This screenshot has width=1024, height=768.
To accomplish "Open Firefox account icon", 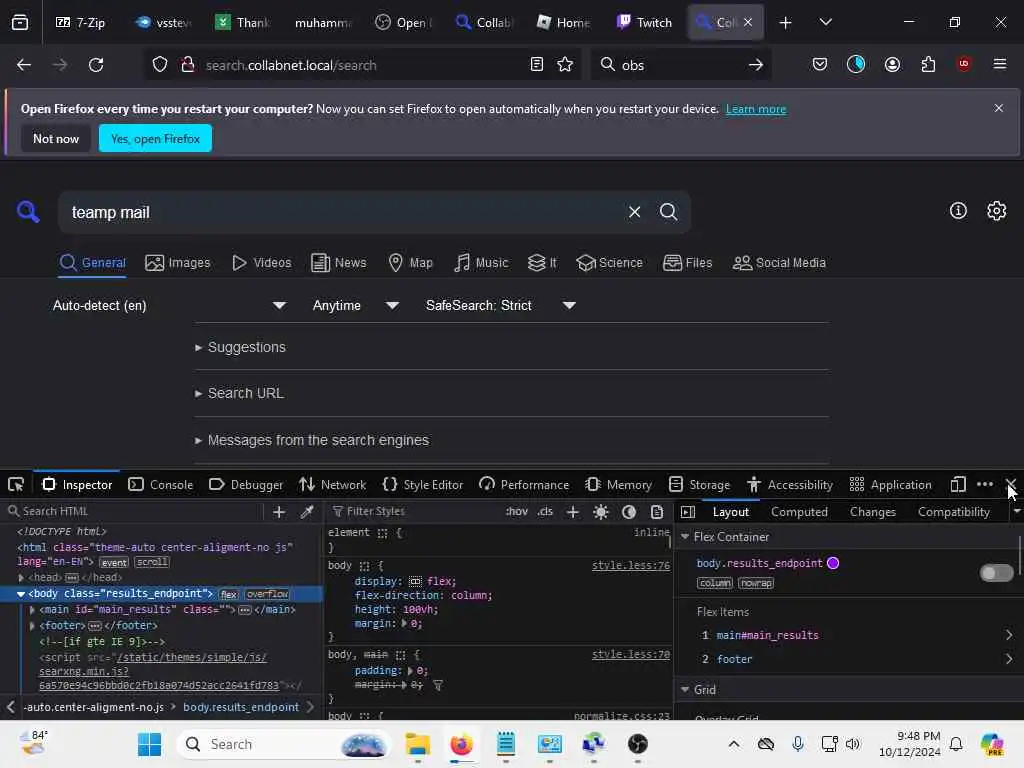I will point(892,64).
